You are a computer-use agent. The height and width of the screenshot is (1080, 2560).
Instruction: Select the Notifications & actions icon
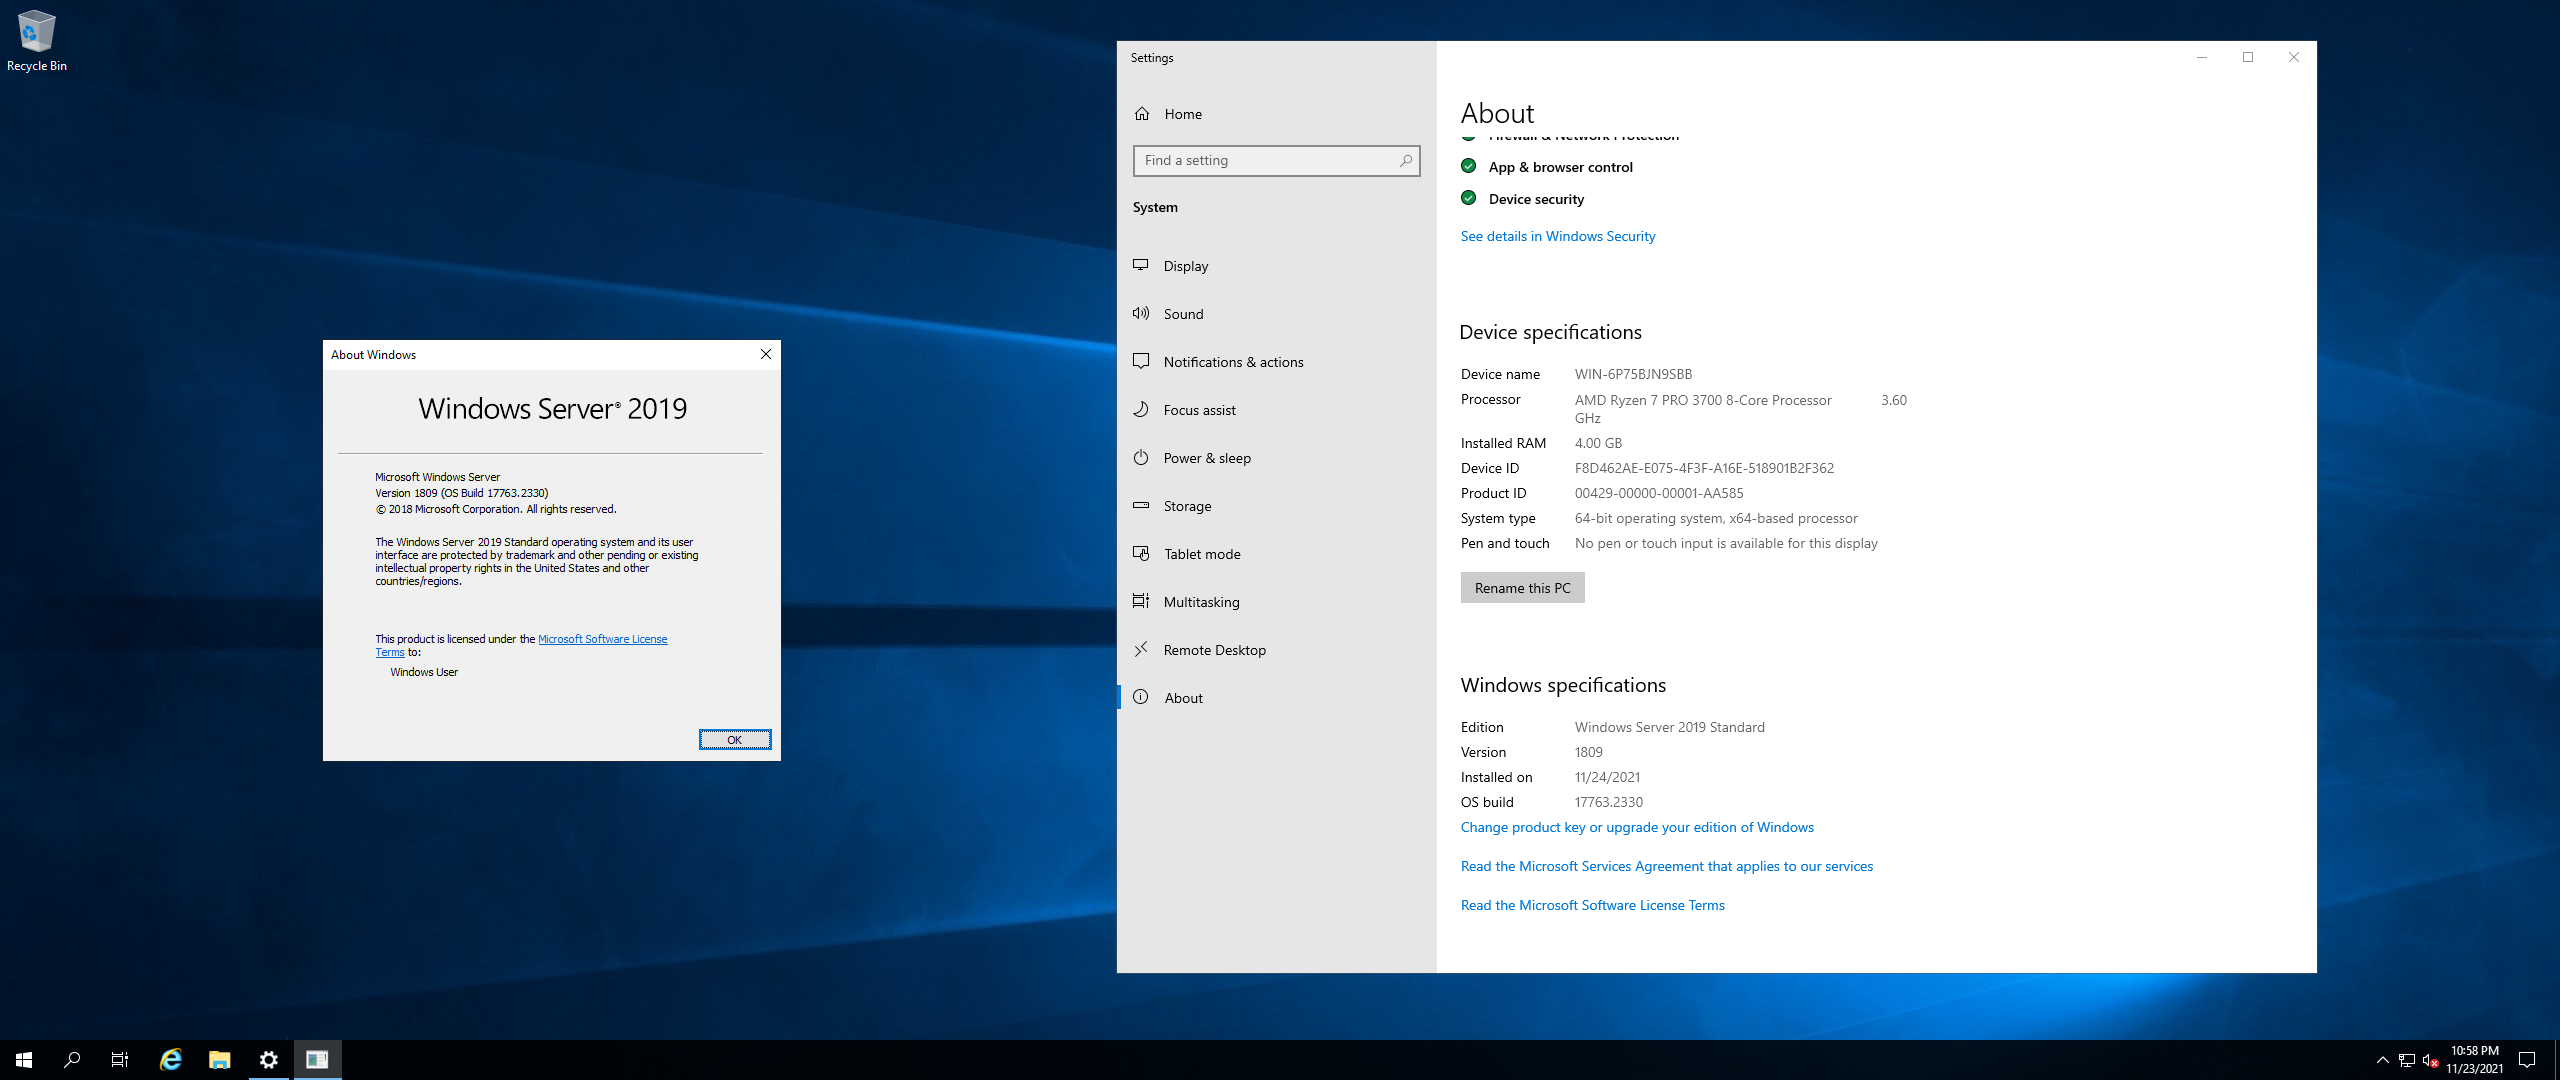coord(1141,361)
